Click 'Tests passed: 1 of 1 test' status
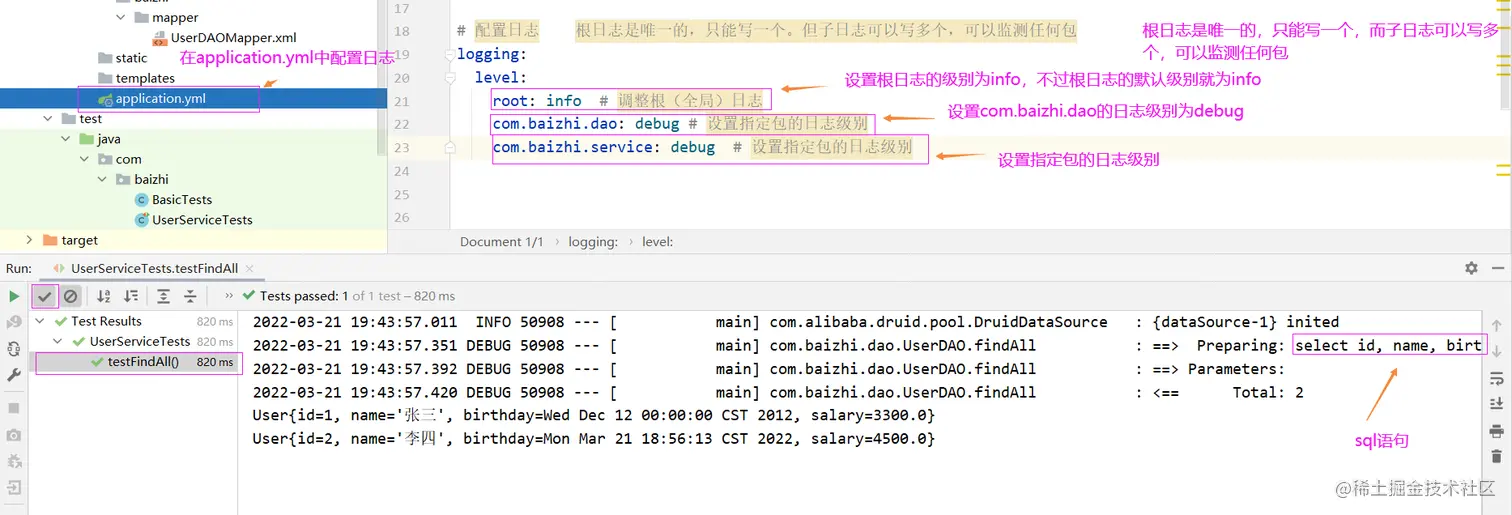This screenshot has width=1512, height=515. click(350, 296)
